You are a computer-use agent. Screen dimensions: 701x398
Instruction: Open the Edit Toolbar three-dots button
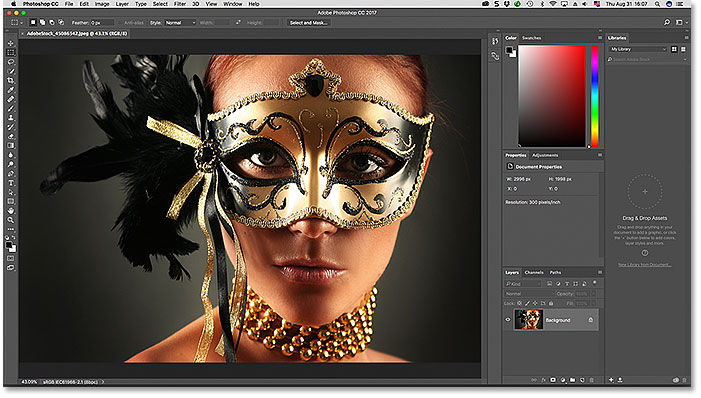point(11,229)
